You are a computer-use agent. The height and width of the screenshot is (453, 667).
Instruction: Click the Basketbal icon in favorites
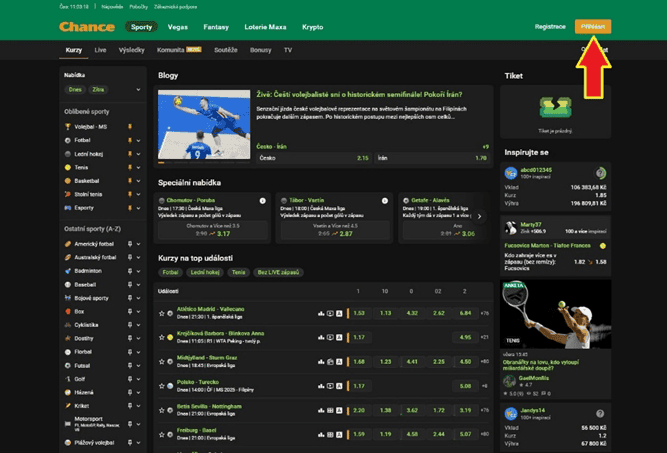coord(68,181)
